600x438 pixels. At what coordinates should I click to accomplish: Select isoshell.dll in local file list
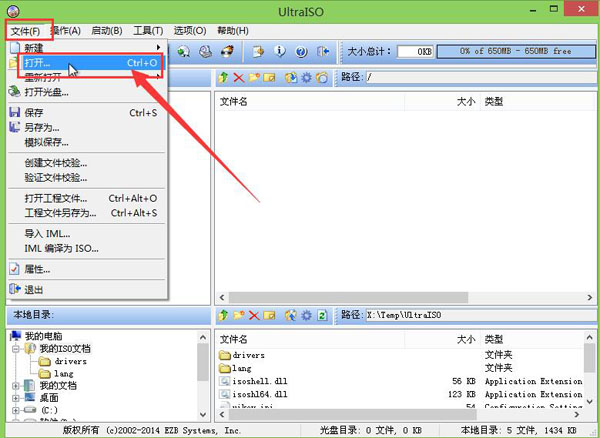click(260, 381)
